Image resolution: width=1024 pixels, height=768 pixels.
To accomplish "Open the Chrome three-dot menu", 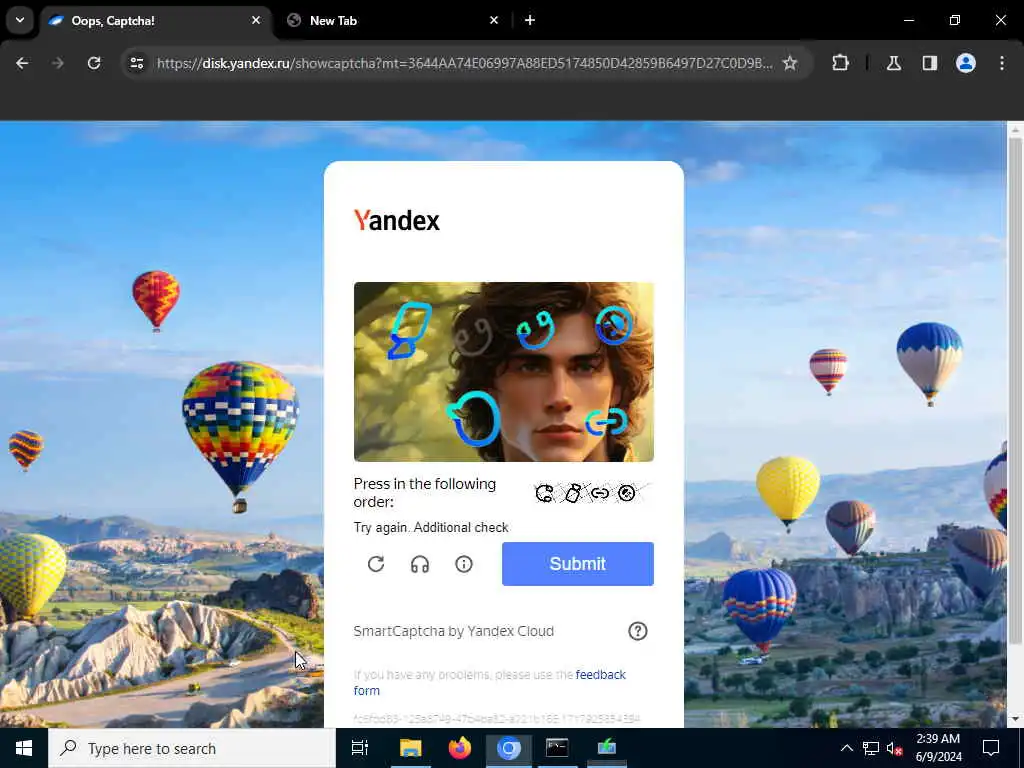I will click(1002, 63).
